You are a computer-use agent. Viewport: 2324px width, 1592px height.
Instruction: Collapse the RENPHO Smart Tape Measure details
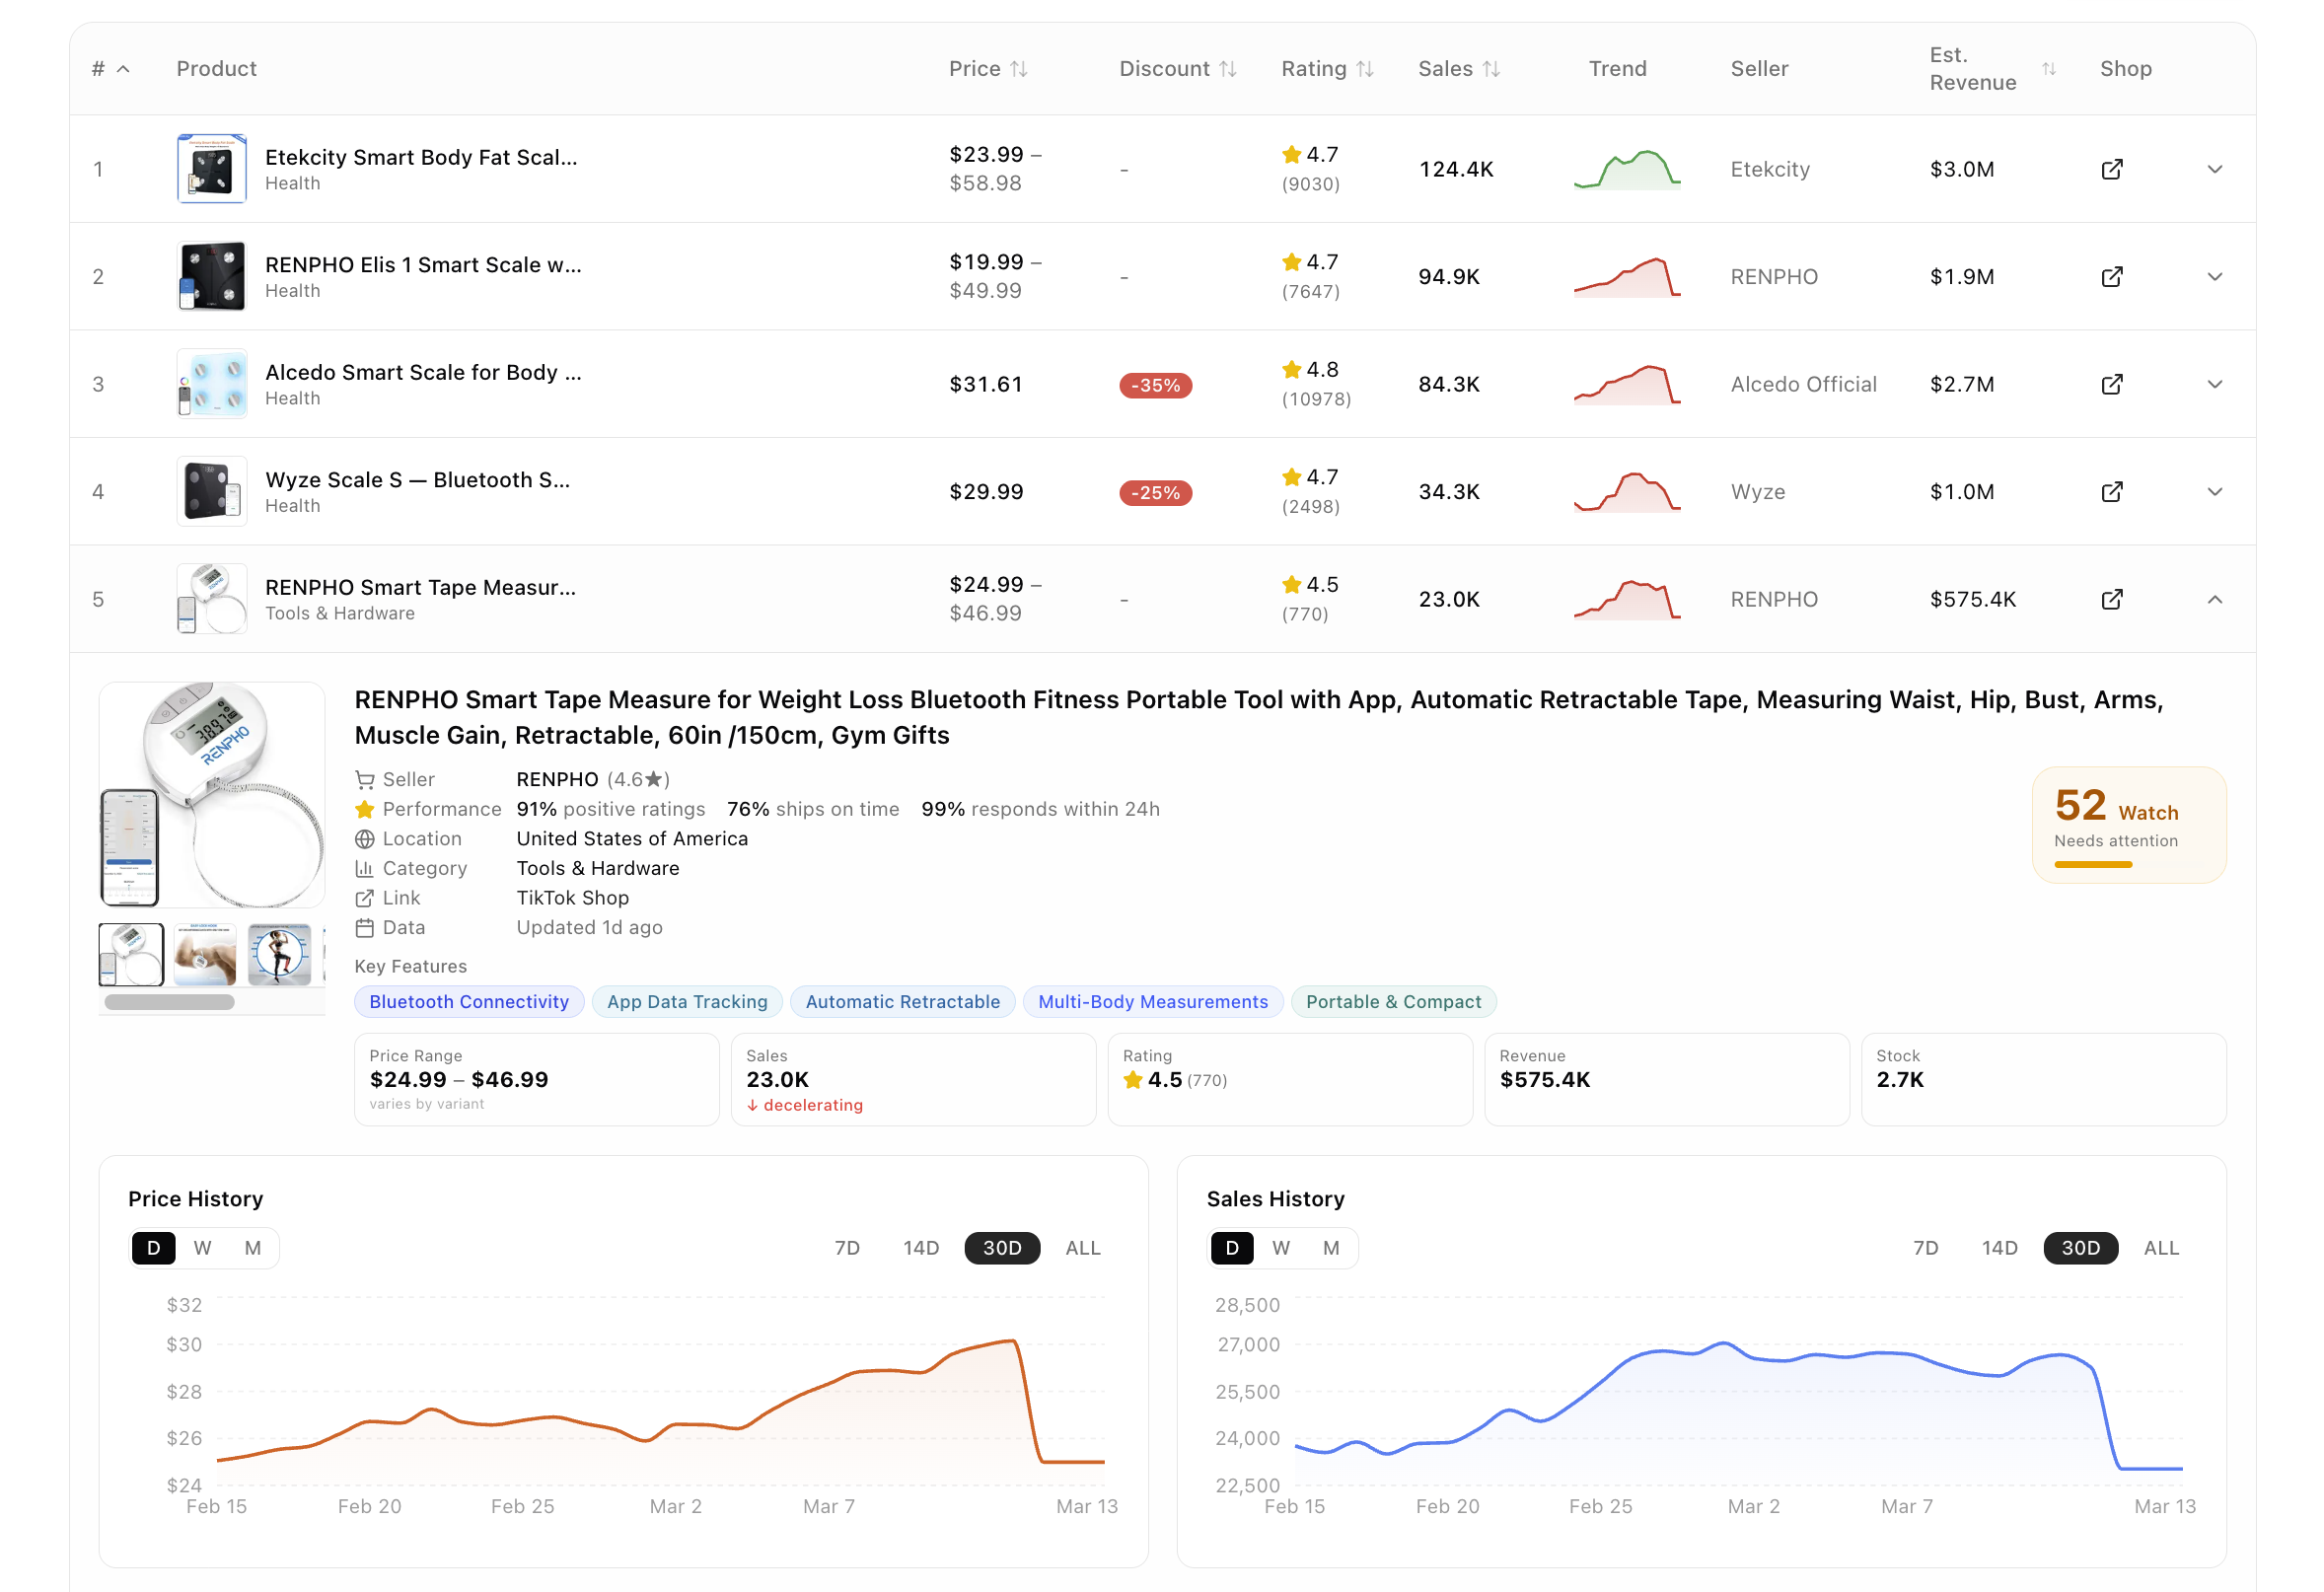2215,599
